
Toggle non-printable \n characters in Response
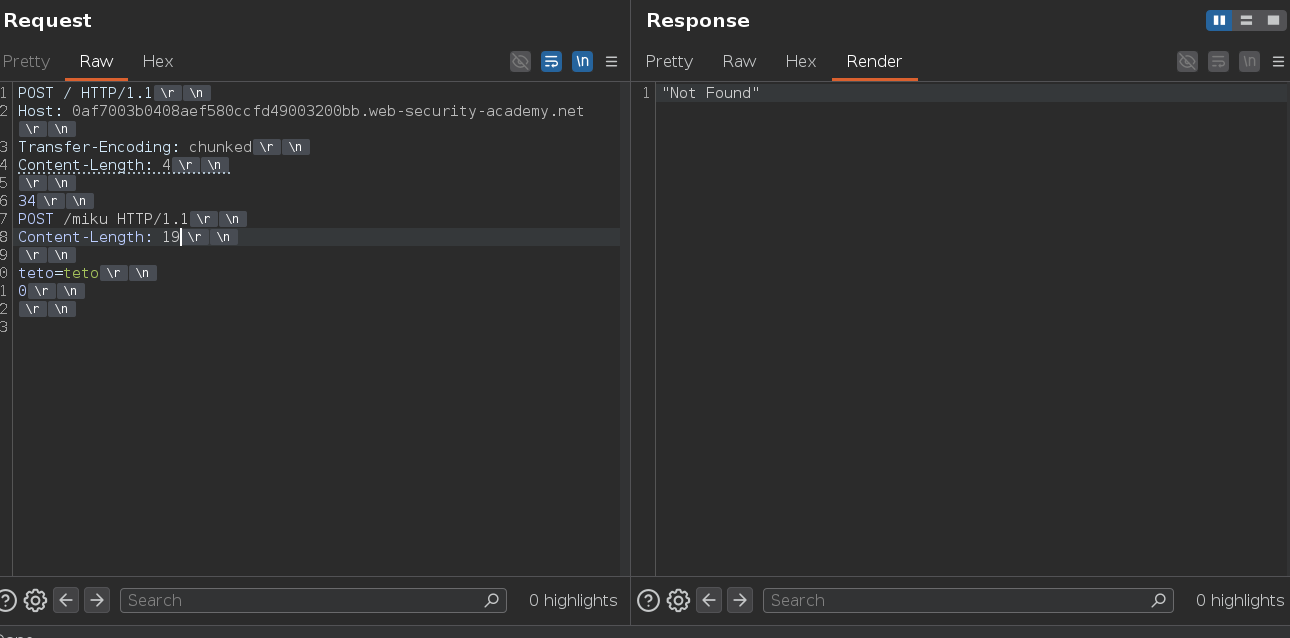pos(1249,61)
